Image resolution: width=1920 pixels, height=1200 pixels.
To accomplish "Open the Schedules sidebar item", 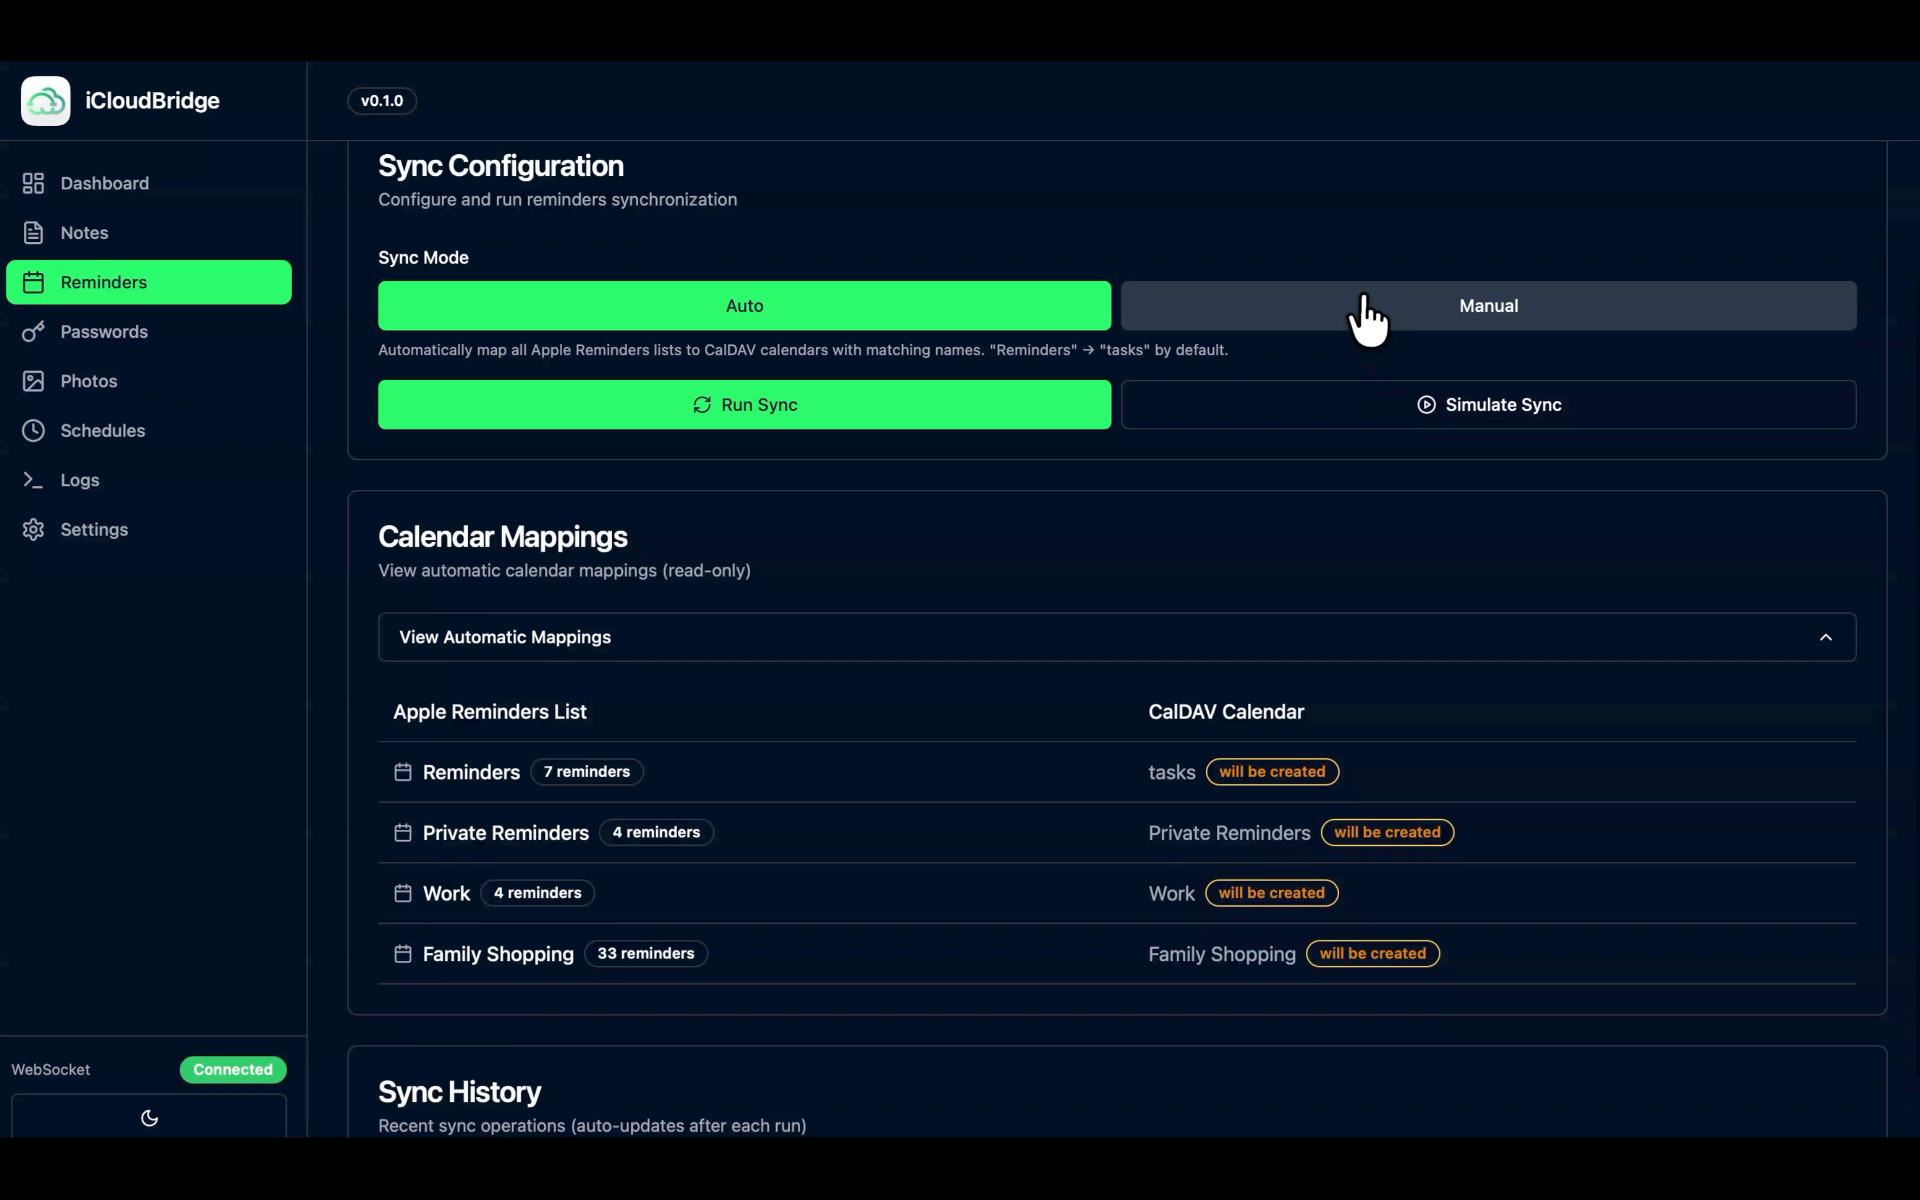I will pyautogui.click(x=103, y=431).
